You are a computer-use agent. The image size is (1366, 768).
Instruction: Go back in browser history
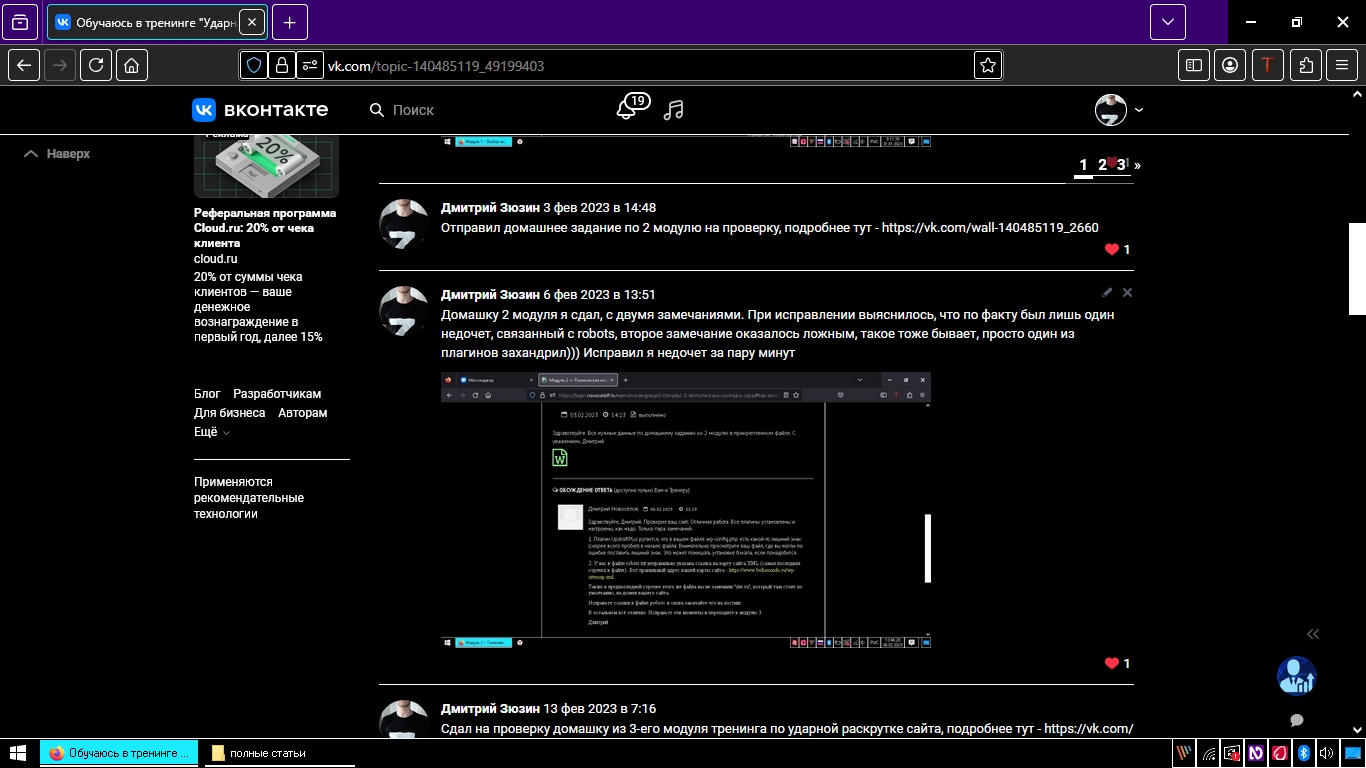(x=24, y=65)
